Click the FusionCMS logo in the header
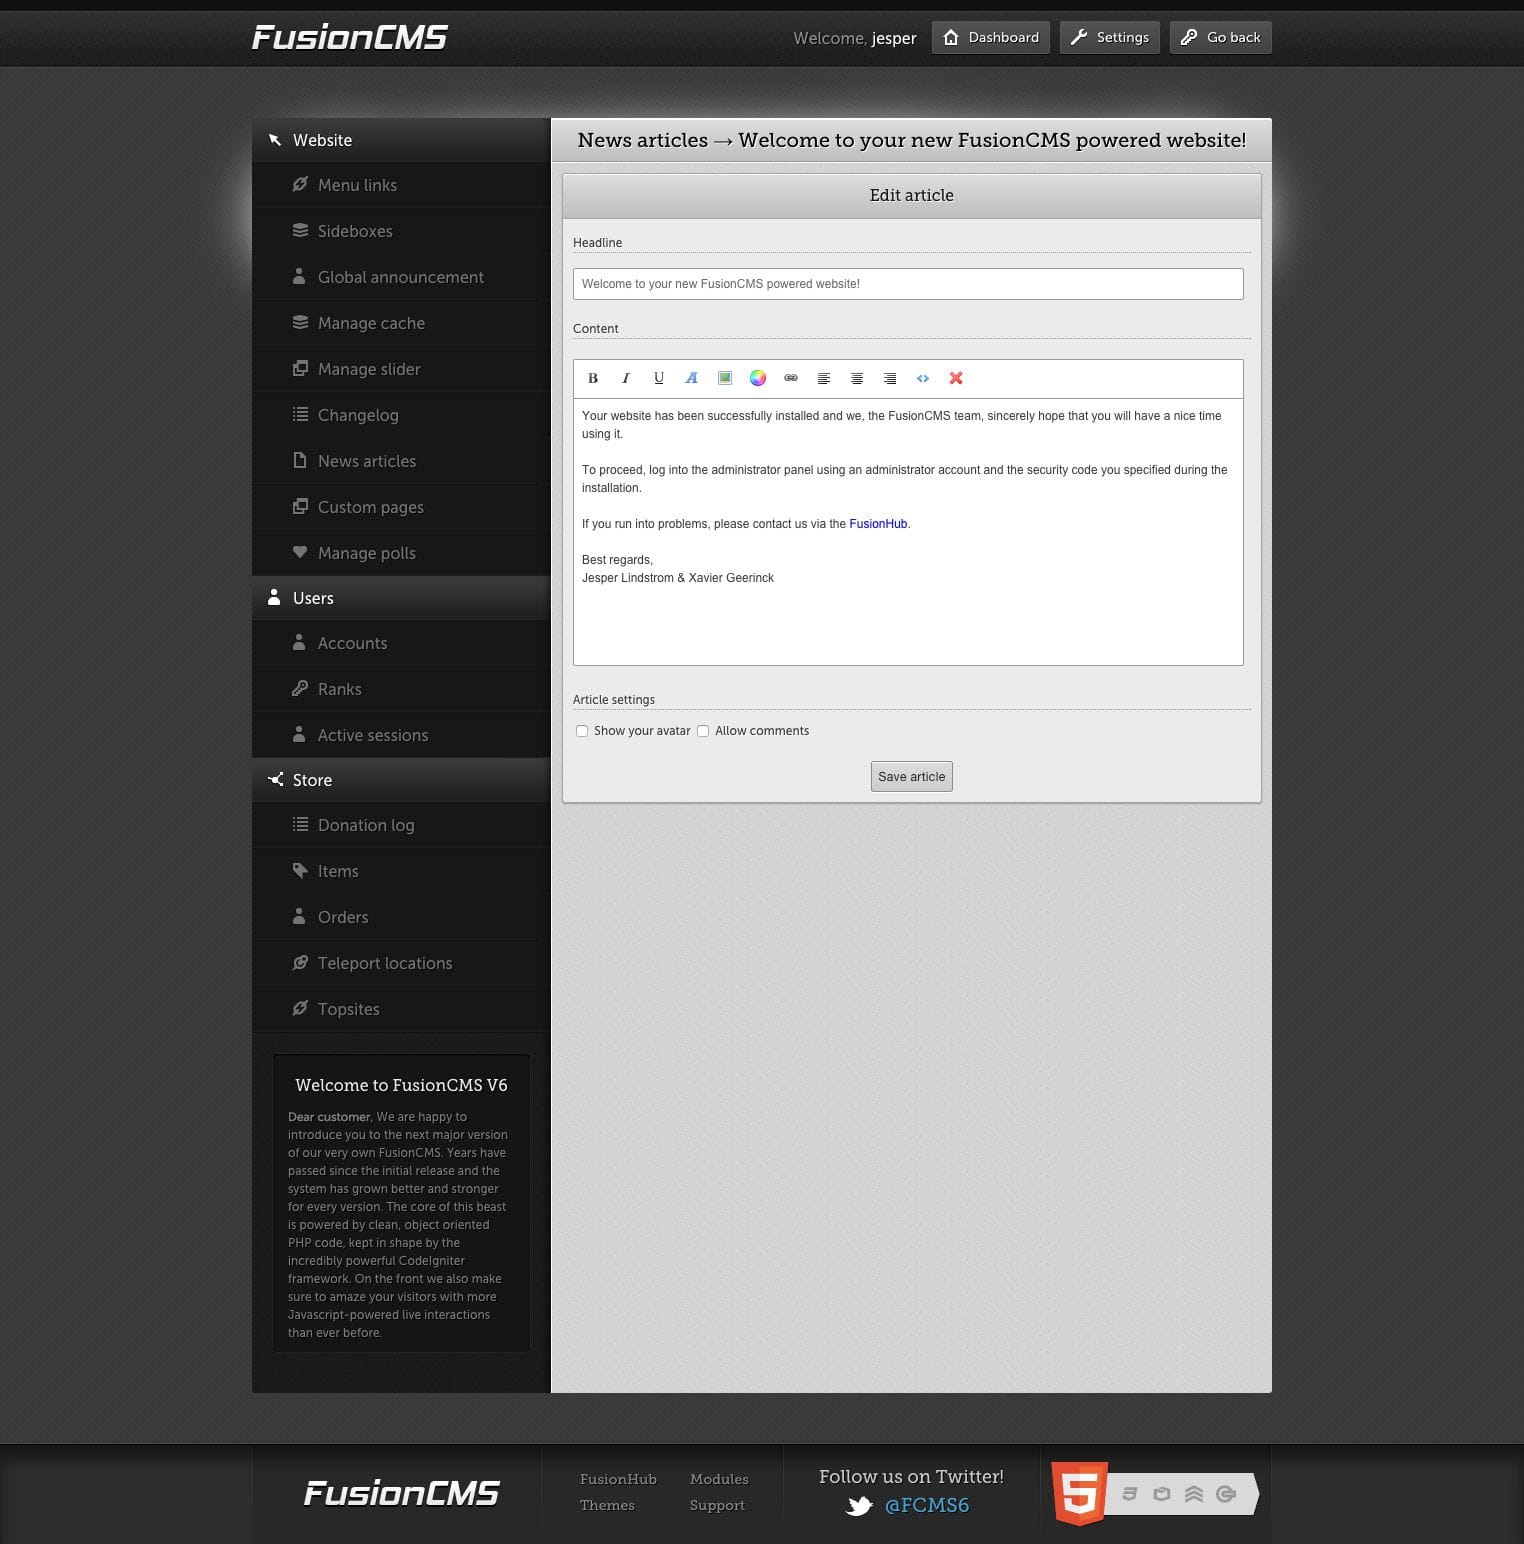Image resolution: width=1524 pixels, height=1544 pixels. [349, 37]
